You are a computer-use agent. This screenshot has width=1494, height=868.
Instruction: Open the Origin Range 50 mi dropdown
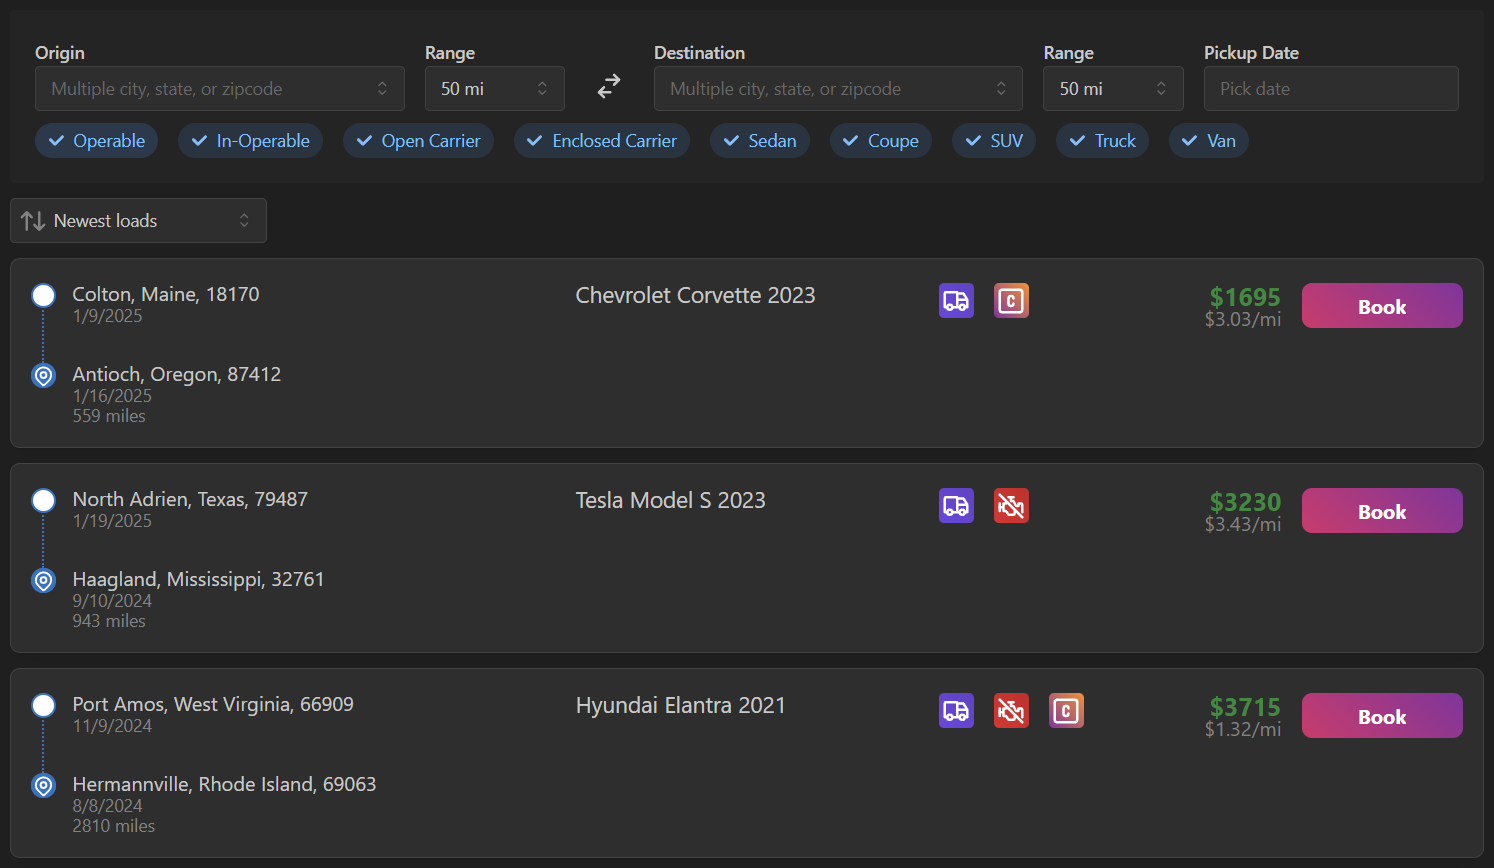pyautogui.click(x=494, y=88)
